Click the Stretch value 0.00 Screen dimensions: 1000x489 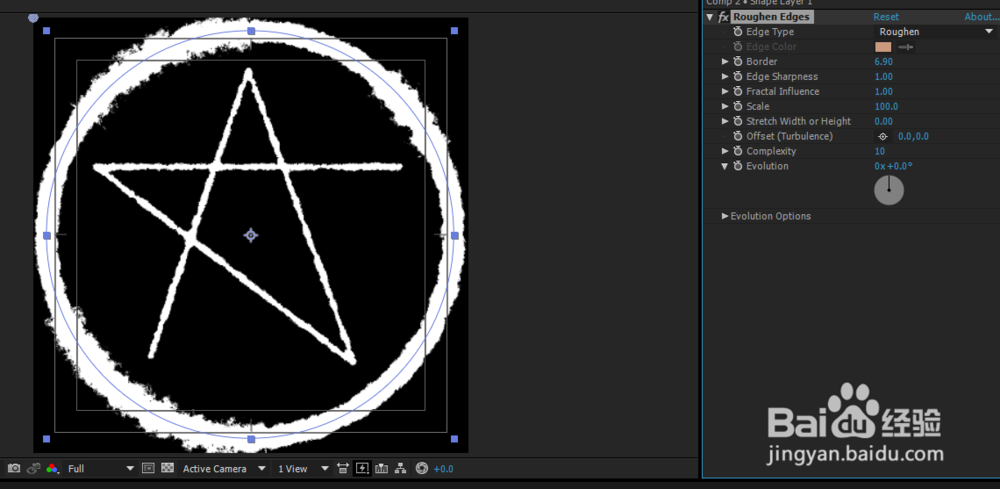(883, 121)
